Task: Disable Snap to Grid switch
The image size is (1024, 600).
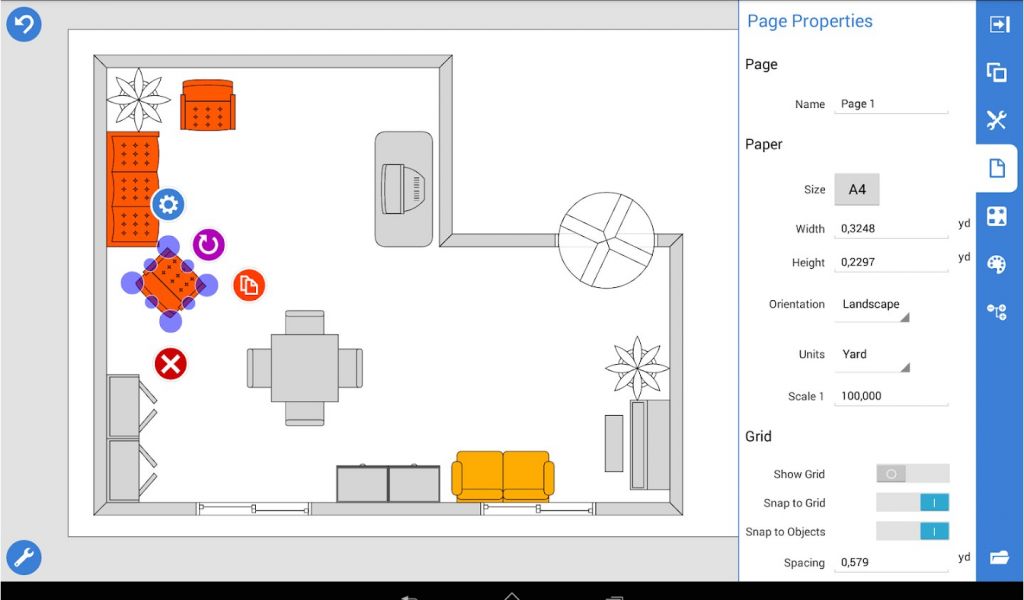Action: [x=912, y=503]
